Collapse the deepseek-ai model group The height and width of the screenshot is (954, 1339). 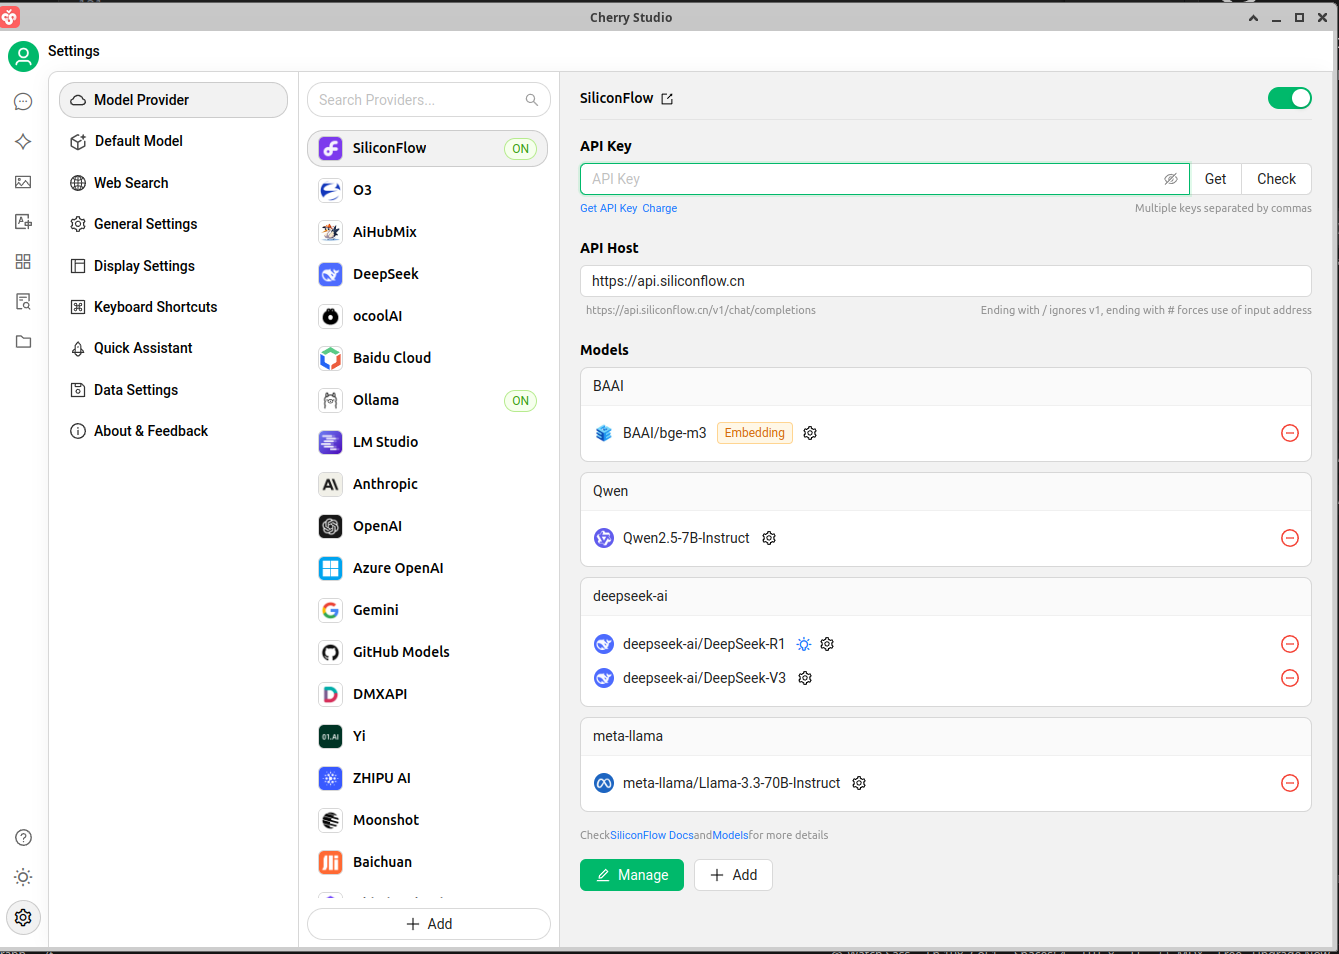(x=946, y=596)
